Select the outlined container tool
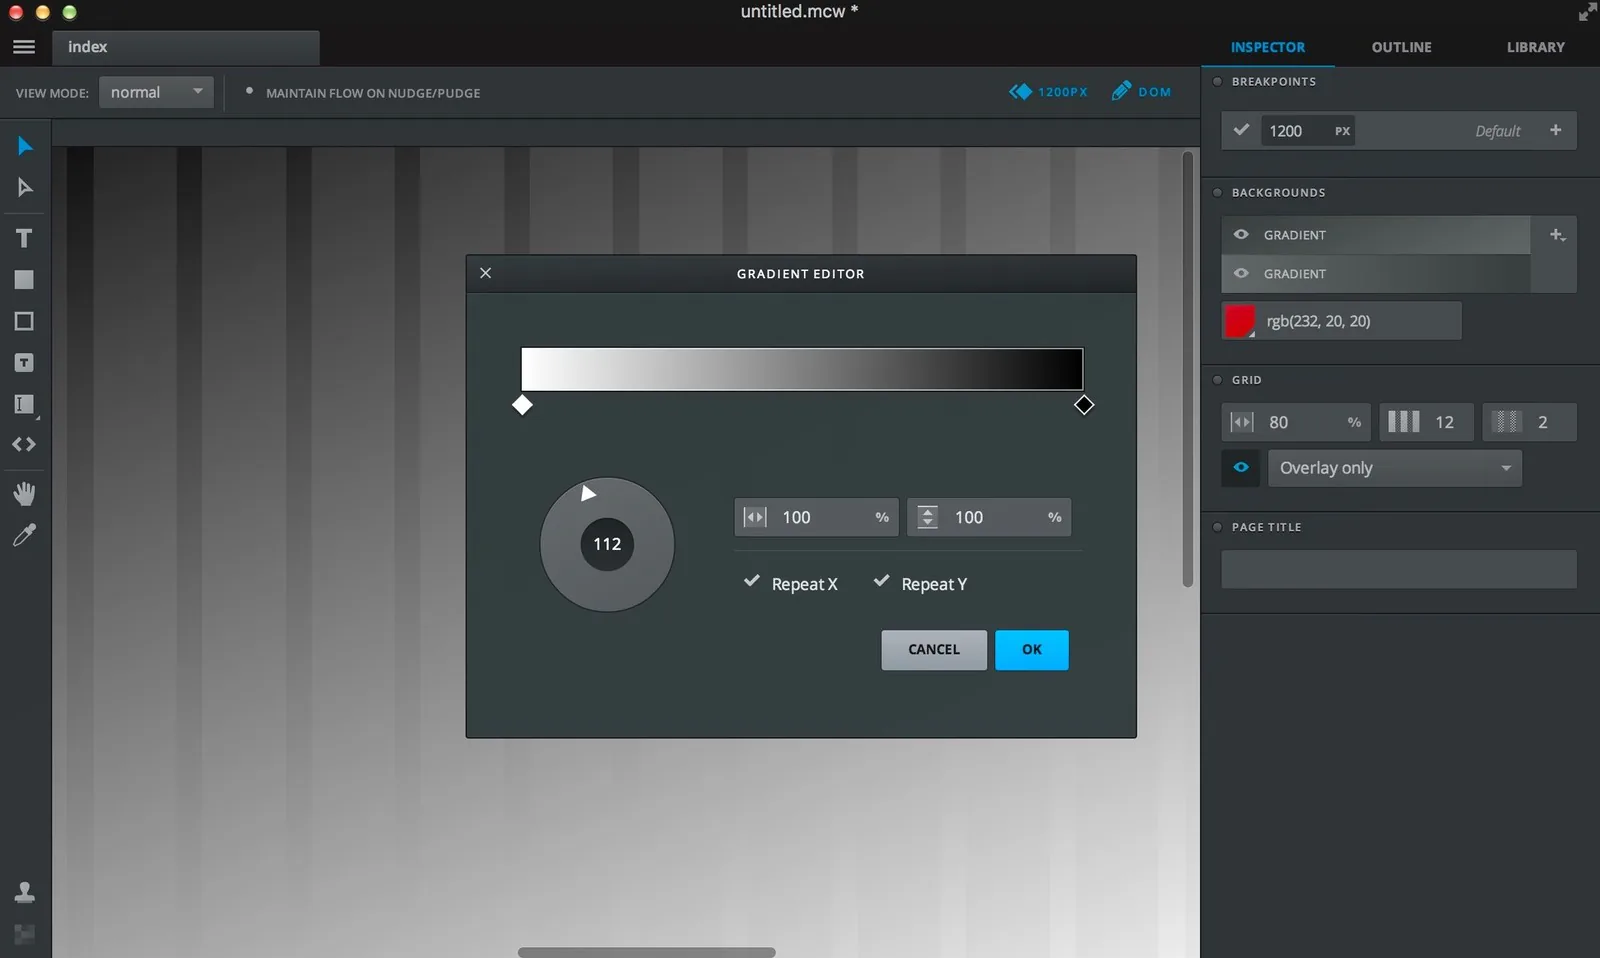The width and height of the screenshot is (1600, 958). coord(24,321)
